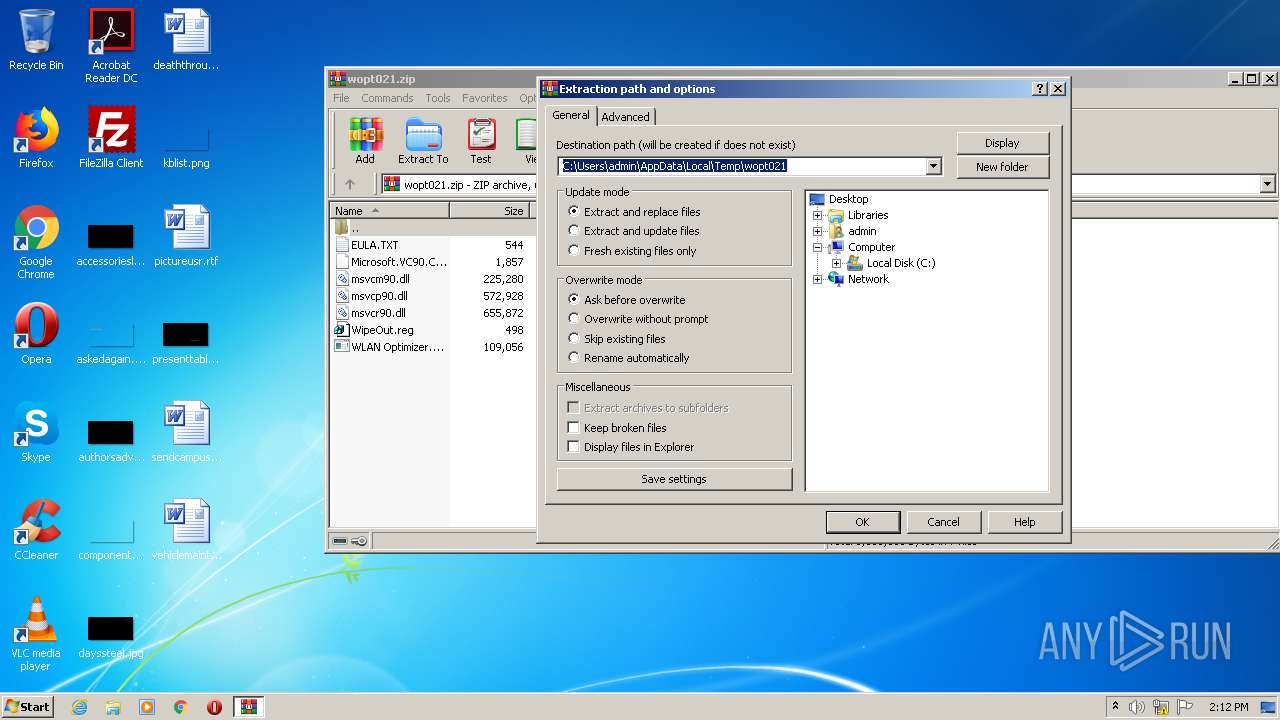Open the Tools menu
Image resolution: width=1280 pixels, height=720 pixels.
438,98
